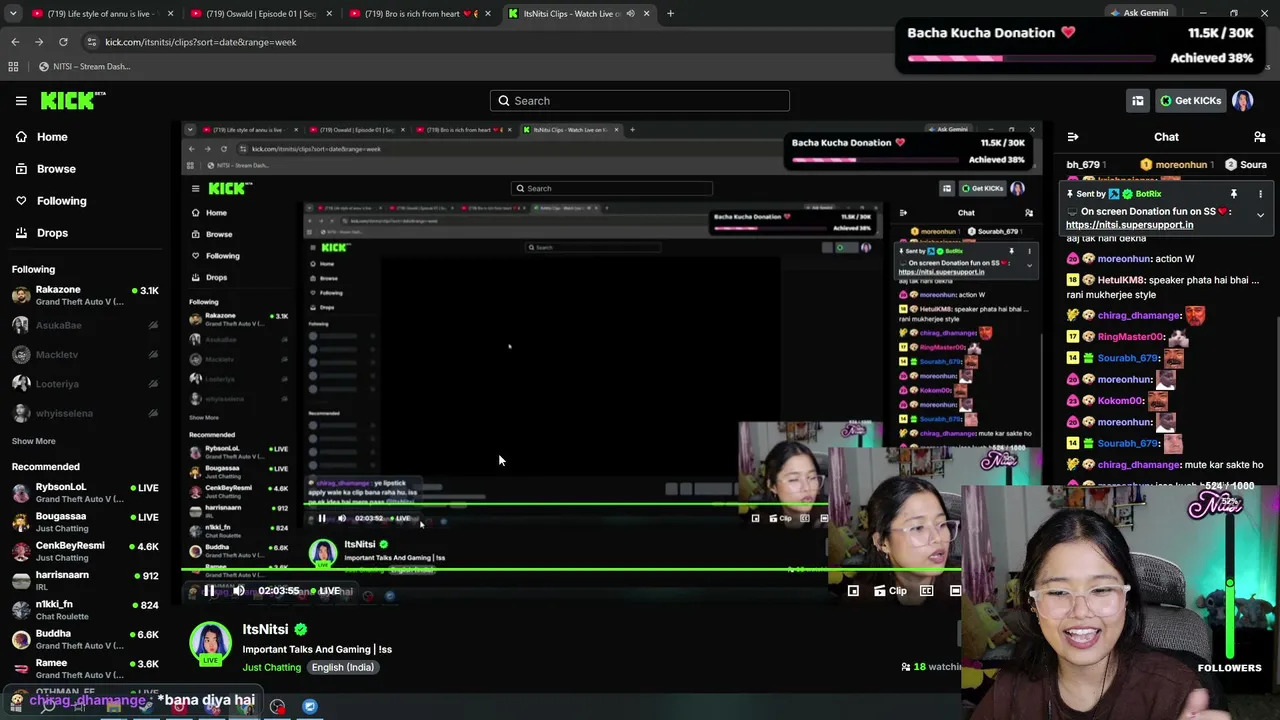The width and height of the screenshot is (1280, 720).
Task: Focus the Kick search field
Action: click(x=640, y=101)
